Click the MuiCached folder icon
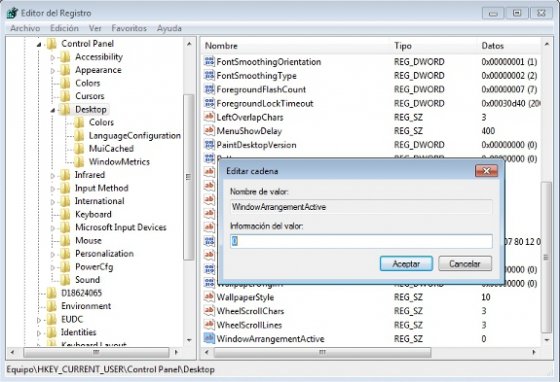Screen dimensions: 560x382 79,149
